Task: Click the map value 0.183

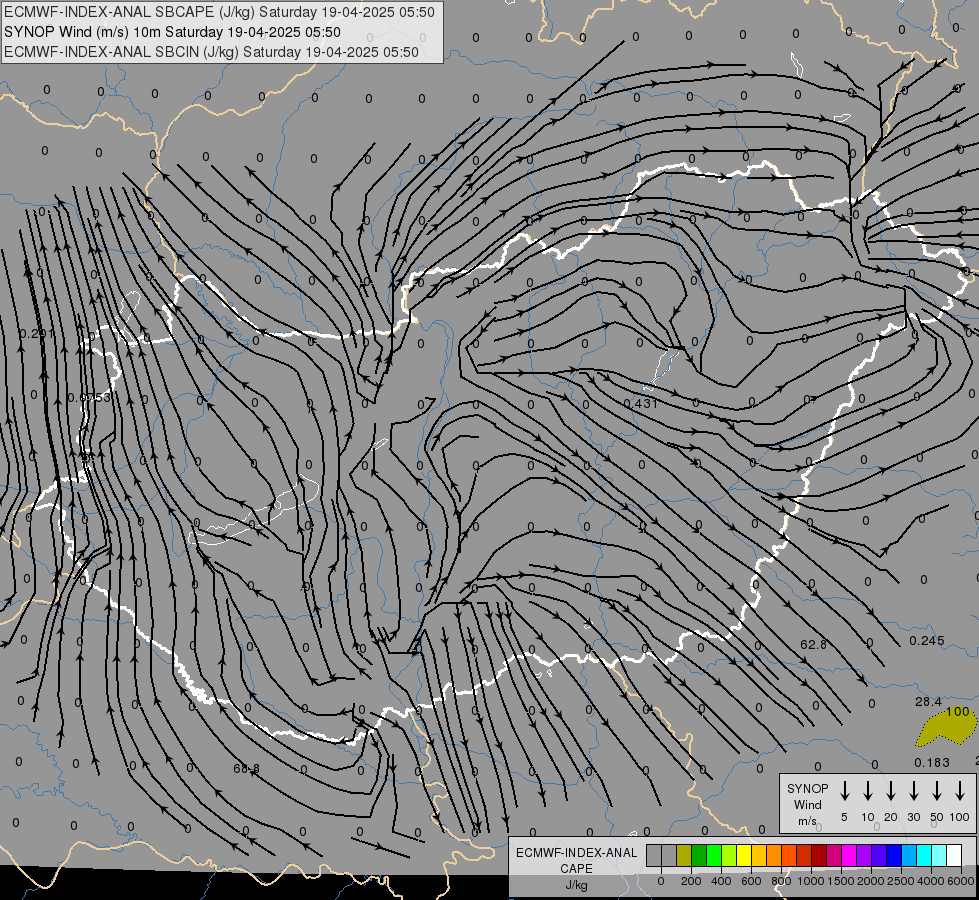Action: click(x=932, y=763)
